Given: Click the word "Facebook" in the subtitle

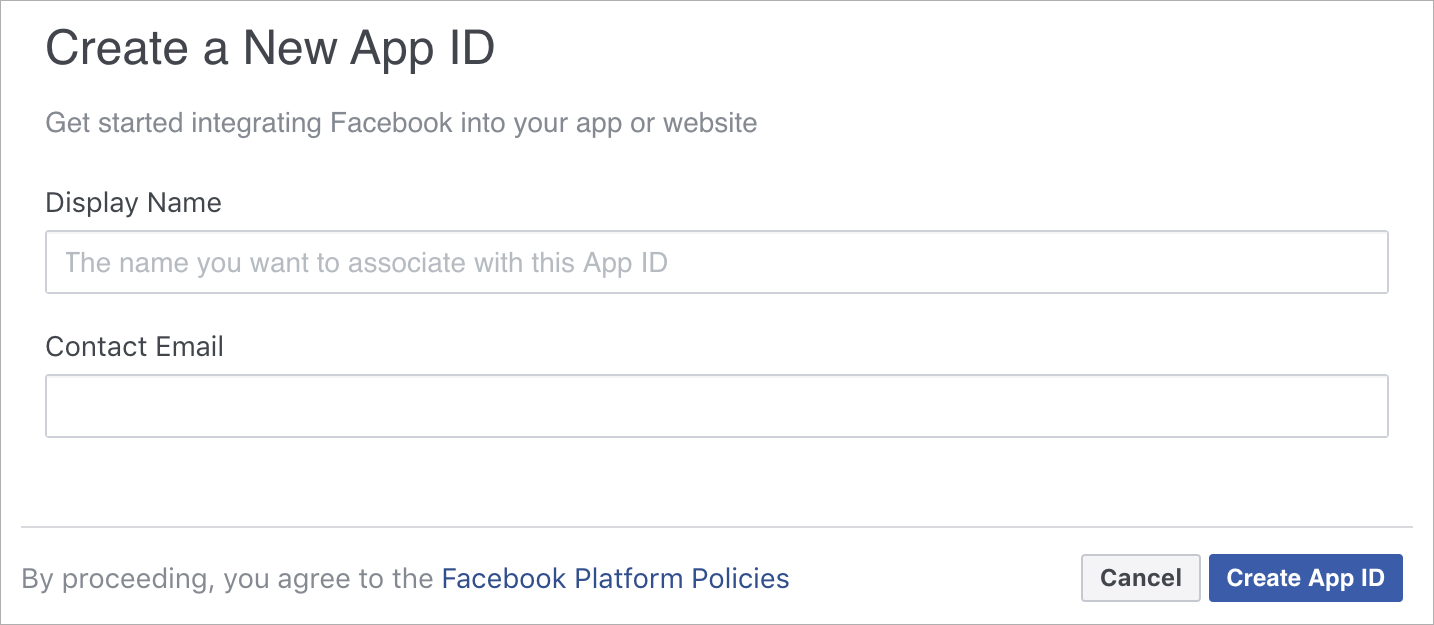Looking at the screenshot, I should pos(391,124).
